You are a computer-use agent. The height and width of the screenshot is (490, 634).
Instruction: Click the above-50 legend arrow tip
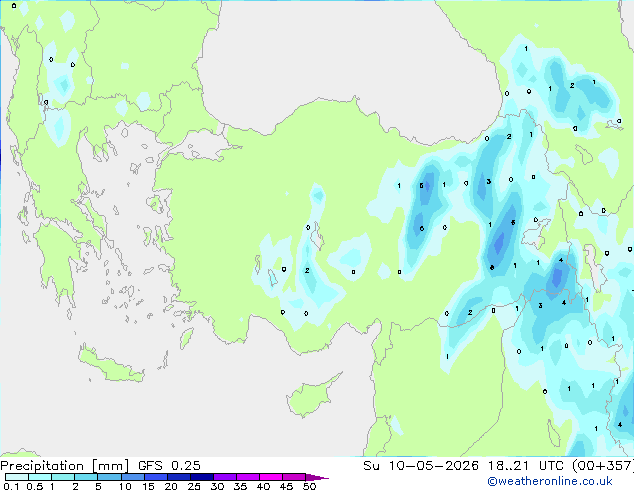tap(317, 477)
